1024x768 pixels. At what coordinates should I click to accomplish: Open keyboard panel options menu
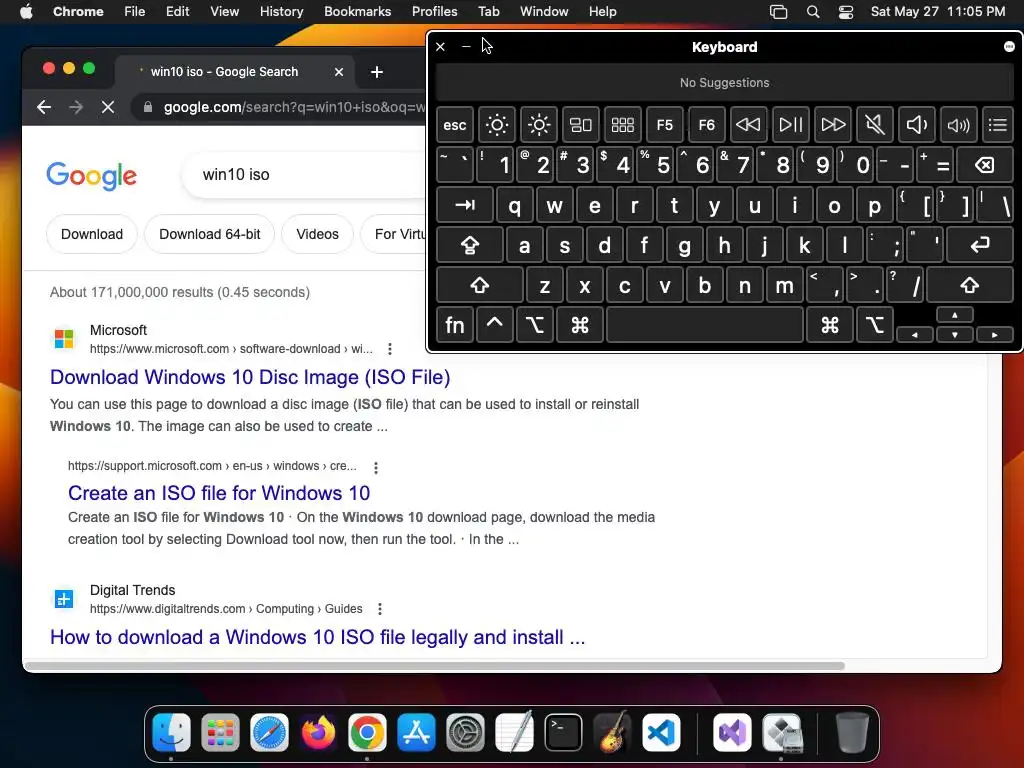[x=1009, y=46]
